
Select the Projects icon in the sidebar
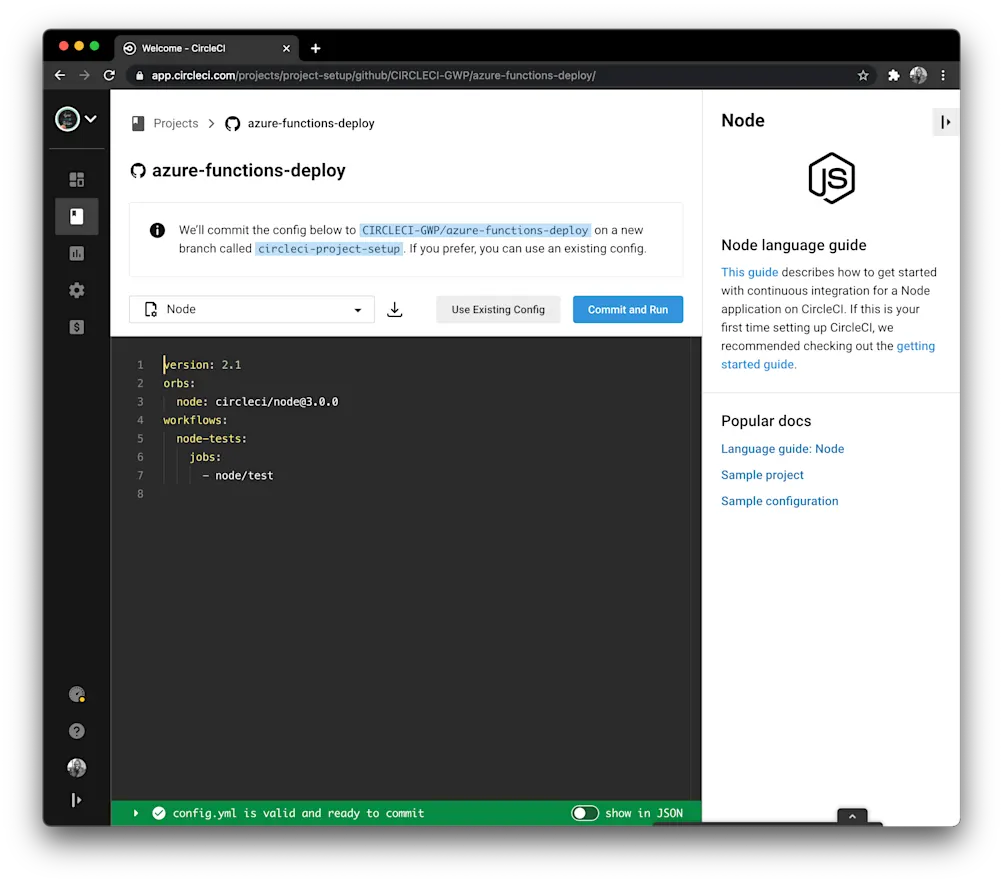click(x=77, y=216)
